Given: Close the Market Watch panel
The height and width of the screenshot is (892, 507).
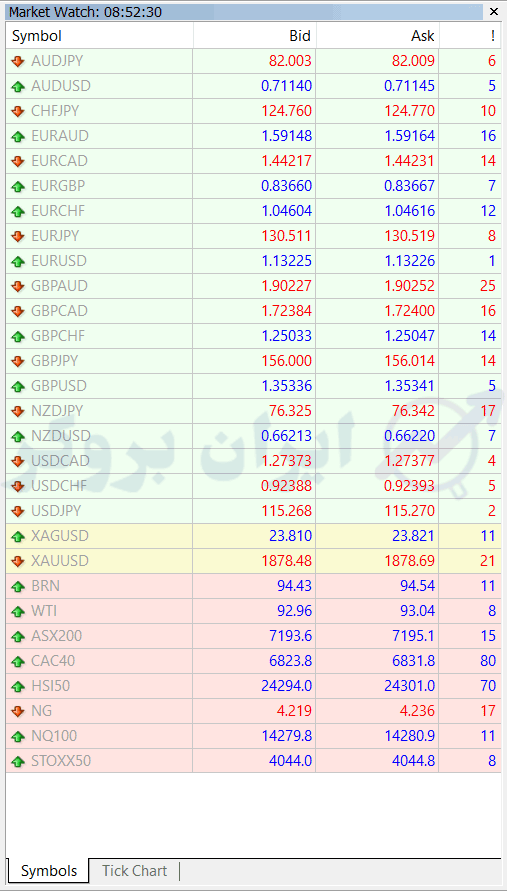Looking at the screenshot, I should [493, 12].
